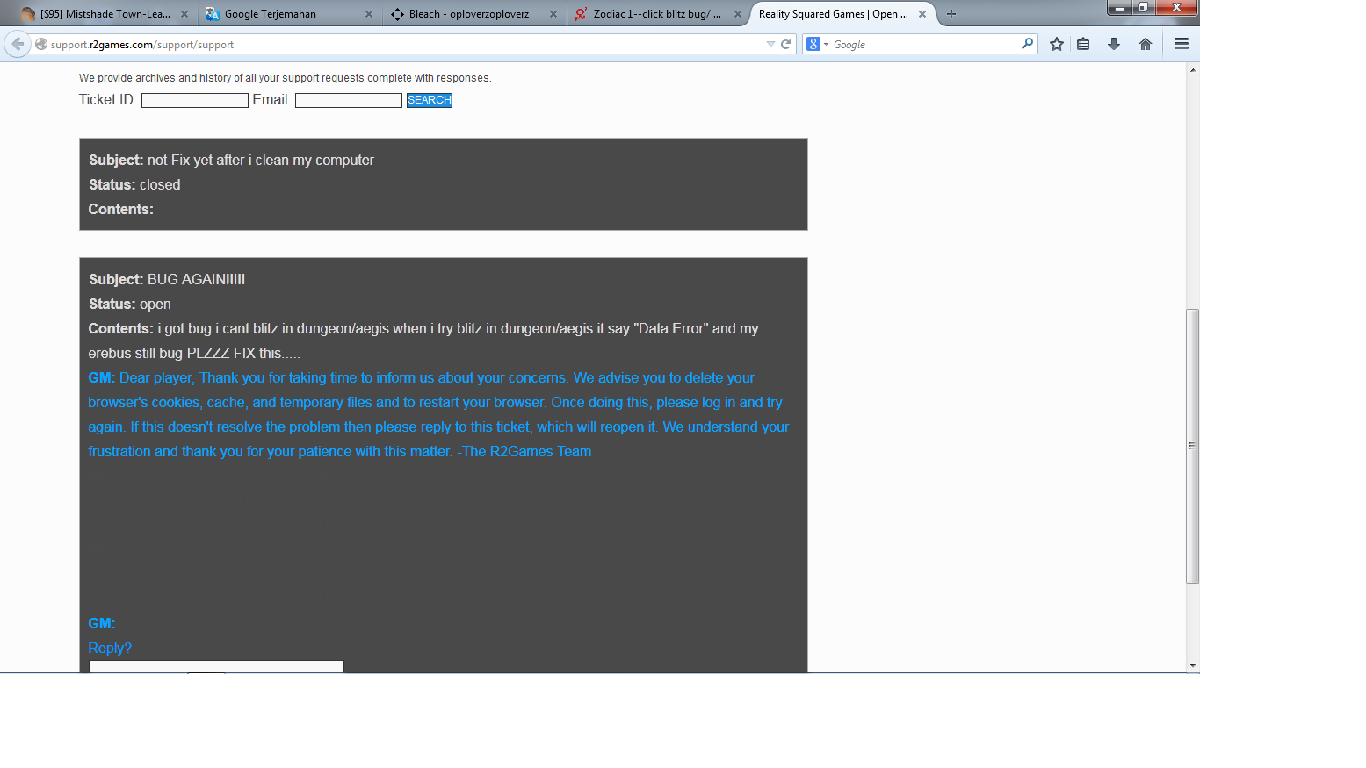Click the vertical page scrollbar thumb
The height and width of the screenshot is (768, 1366).
(1192, 446)
